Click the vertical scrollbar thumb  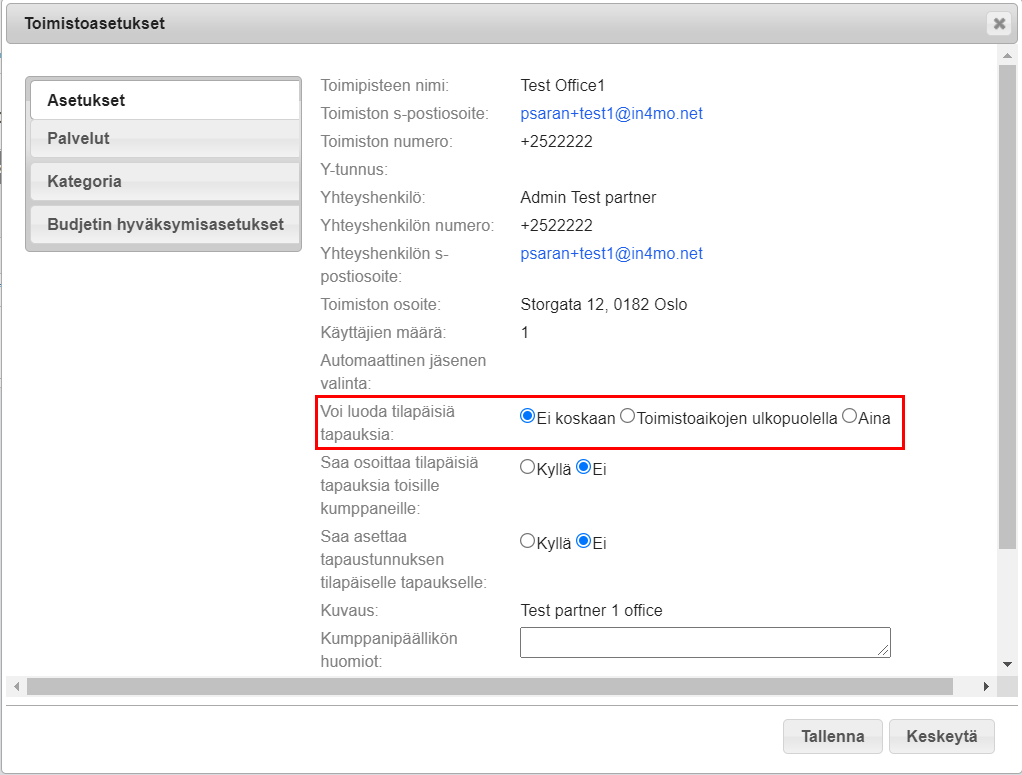pos(1006,300)
